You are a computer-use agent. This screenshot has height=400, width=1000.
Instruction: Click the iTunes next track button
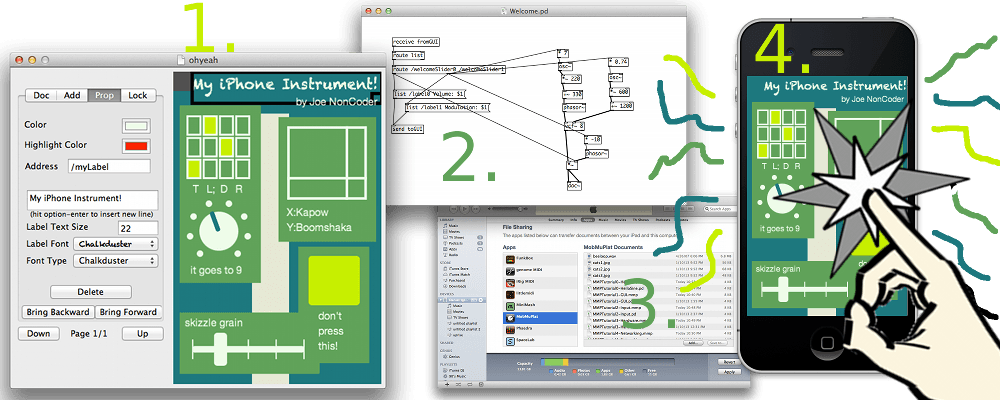[475, 209]
